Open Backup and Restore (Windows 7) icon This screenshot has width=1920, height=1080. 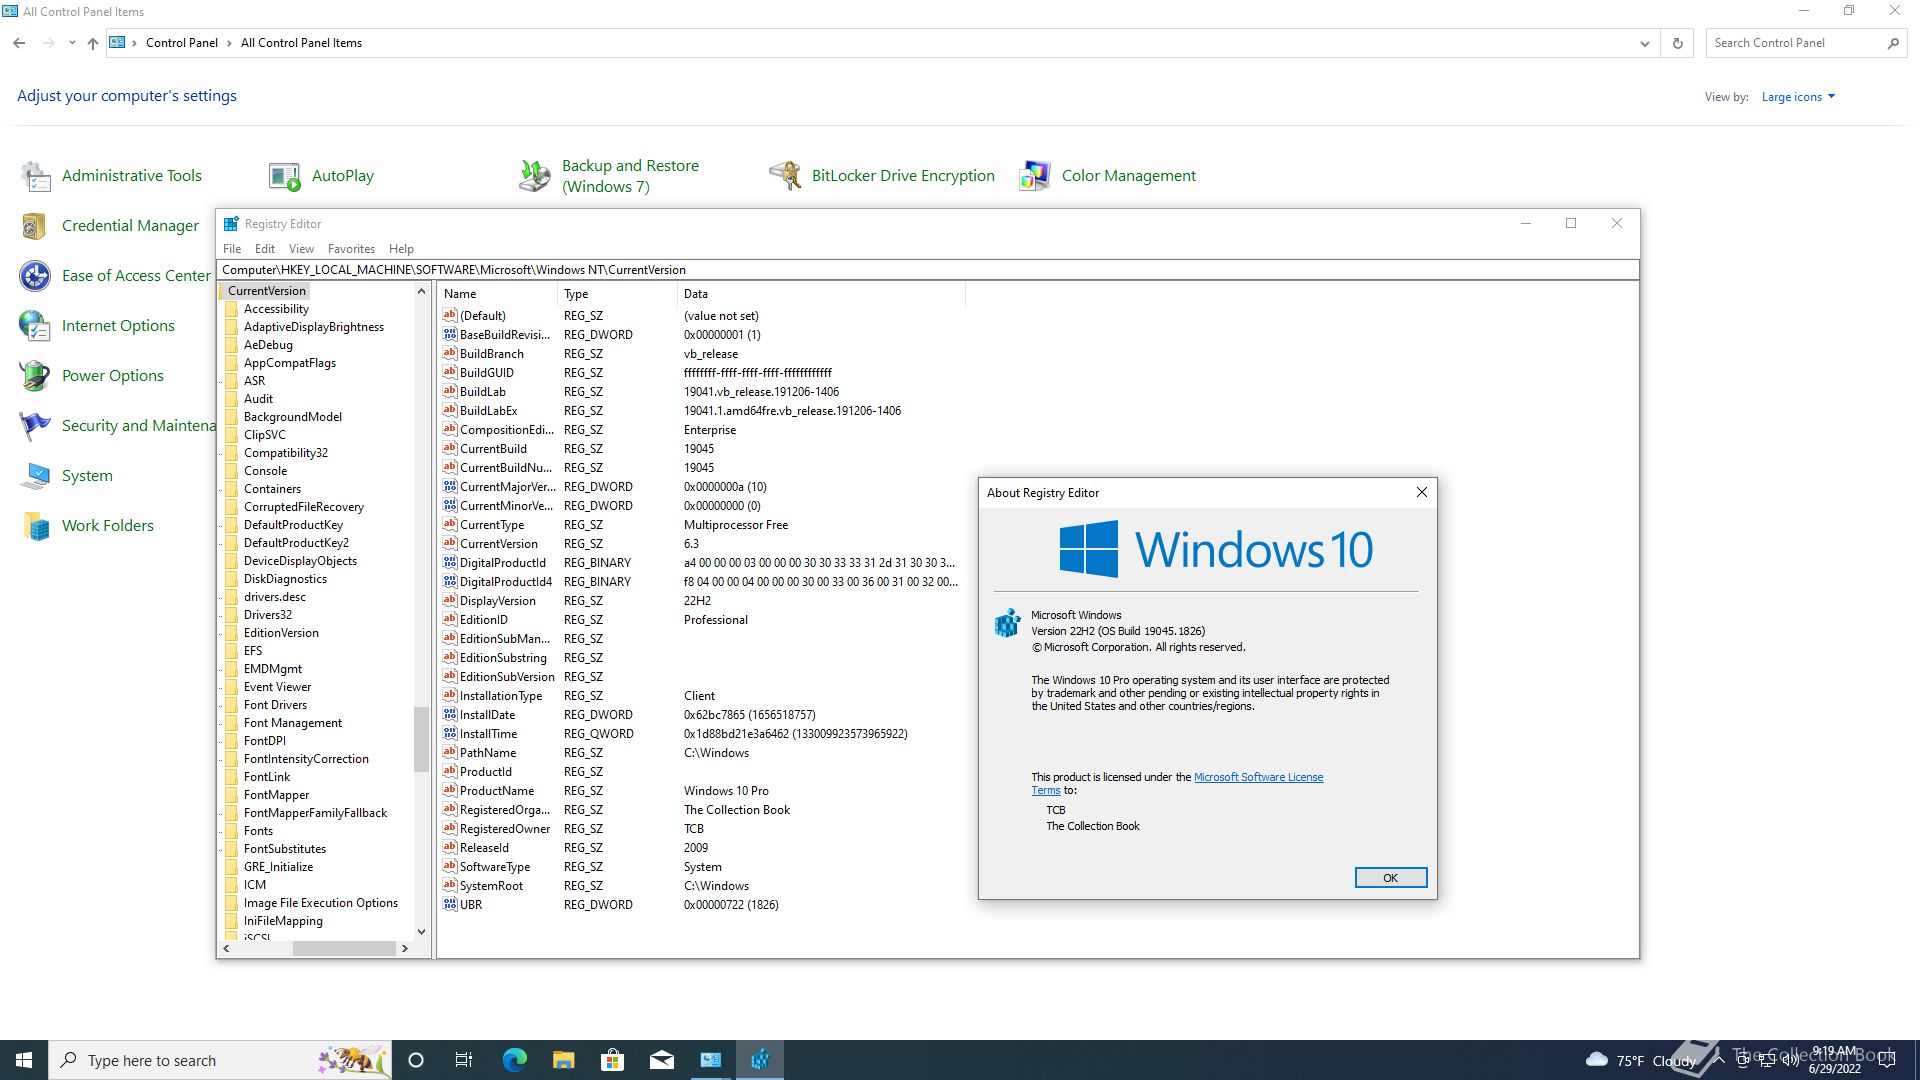(x=535, y=176)
